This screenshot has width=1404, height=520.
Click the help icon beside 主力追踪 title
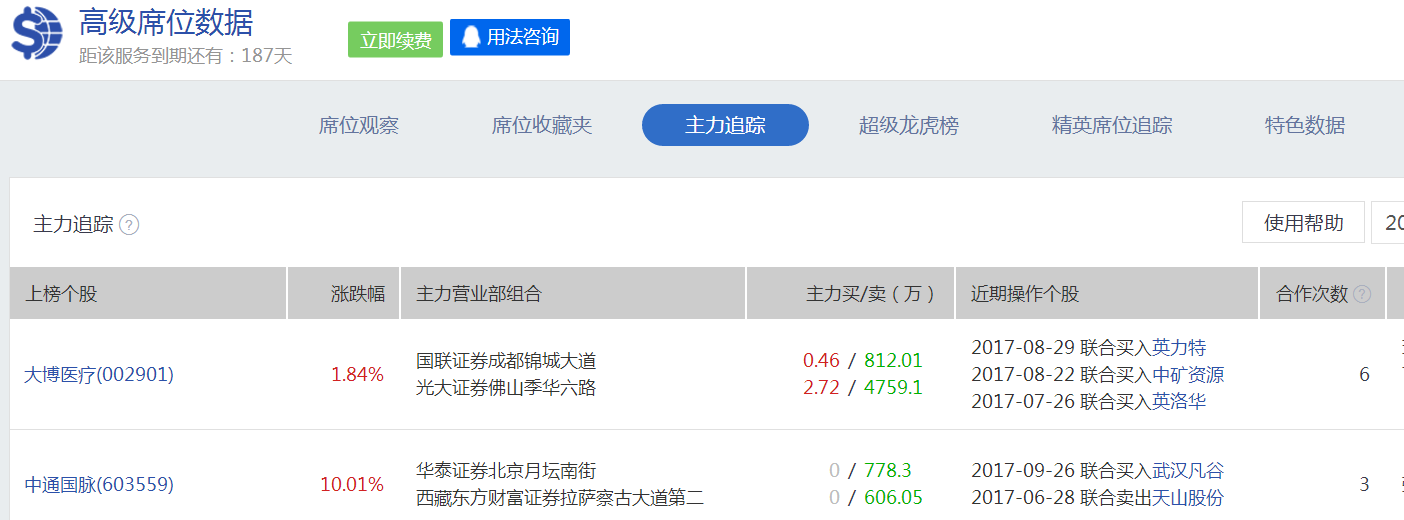click(129, 225)
